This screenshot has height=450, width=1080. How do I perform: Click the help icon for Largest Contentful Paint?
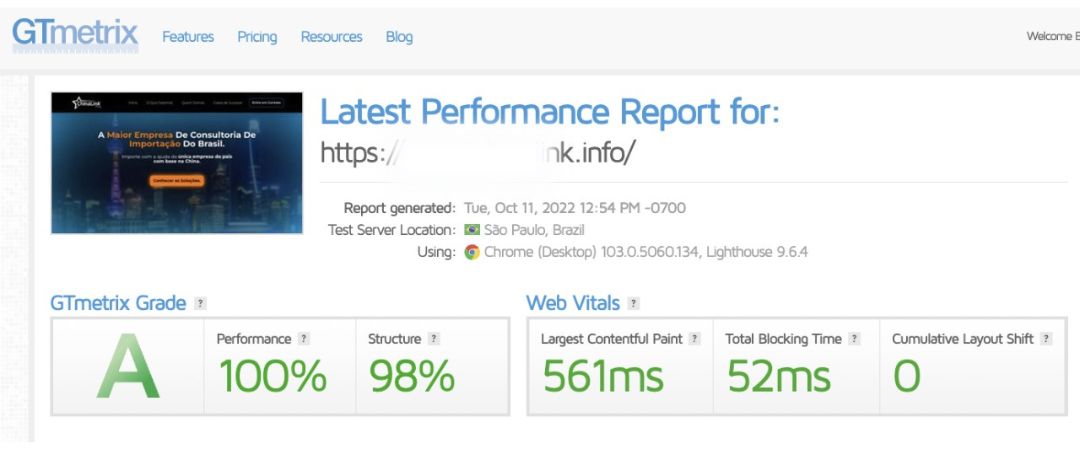[x=694, y=338]
